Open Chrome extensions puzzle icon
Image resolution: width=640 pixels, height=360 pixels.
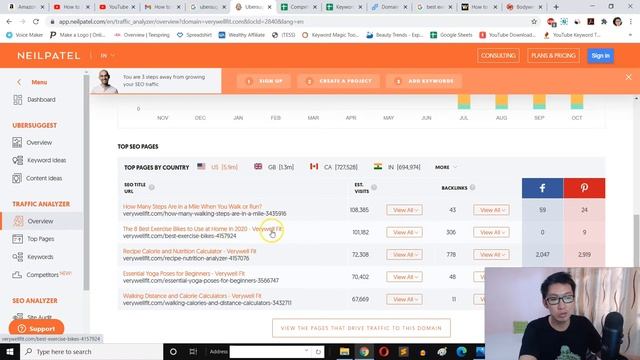pyautogui.click(x=604, y=22)
